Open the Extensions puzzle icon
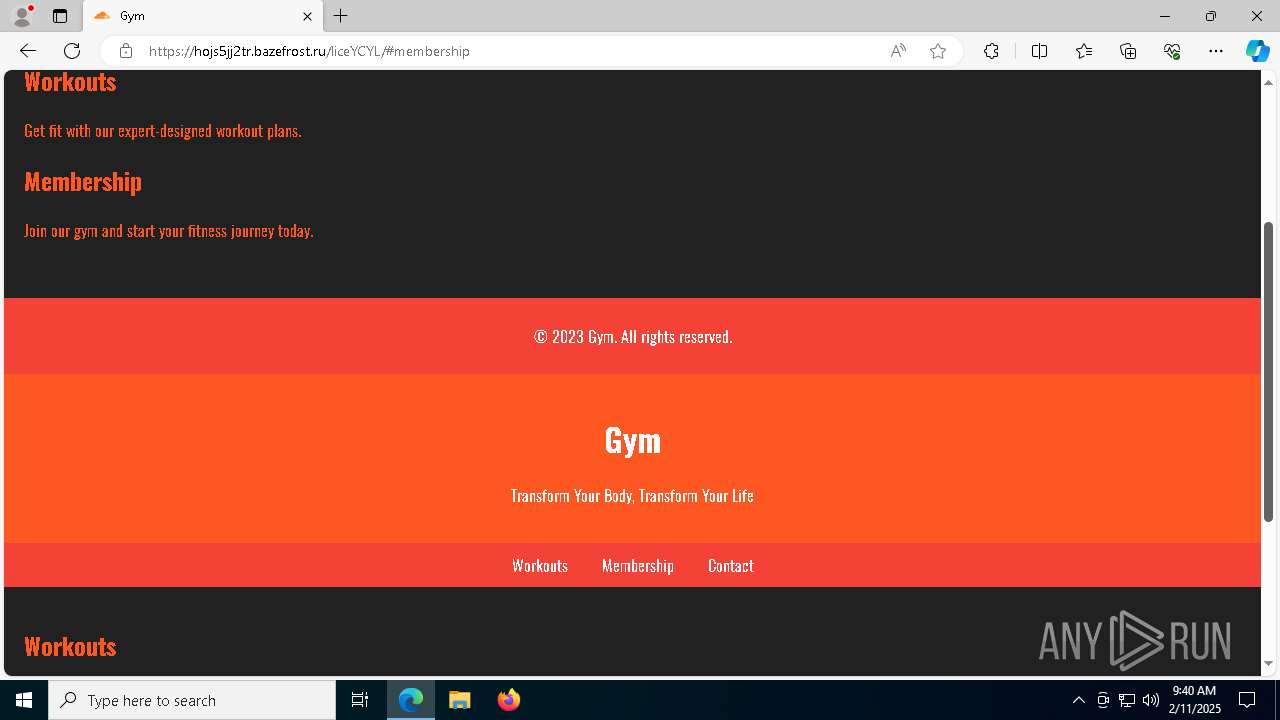The height and width of the screenshot is (720, 1280). (x=991, y=51)
